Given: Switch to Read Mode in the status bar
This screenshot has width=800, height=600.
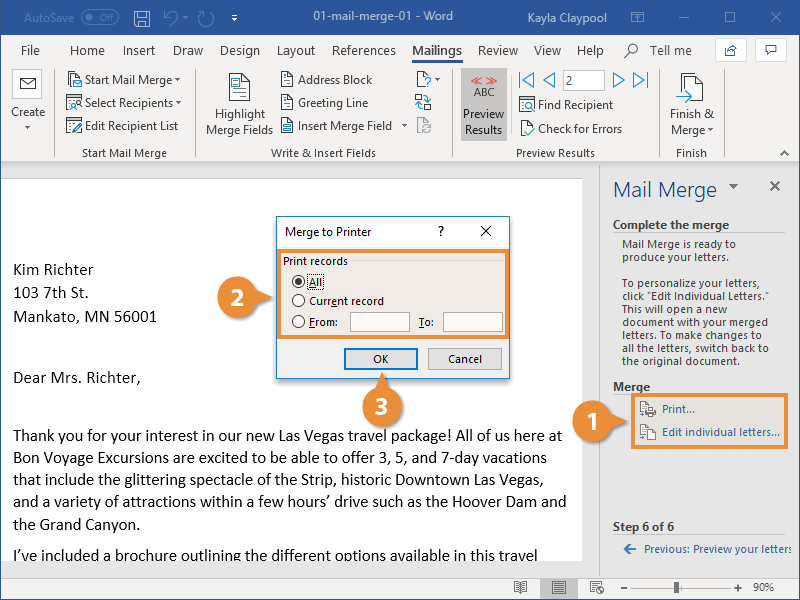Looking at the screenshot, I should (520, 587).
